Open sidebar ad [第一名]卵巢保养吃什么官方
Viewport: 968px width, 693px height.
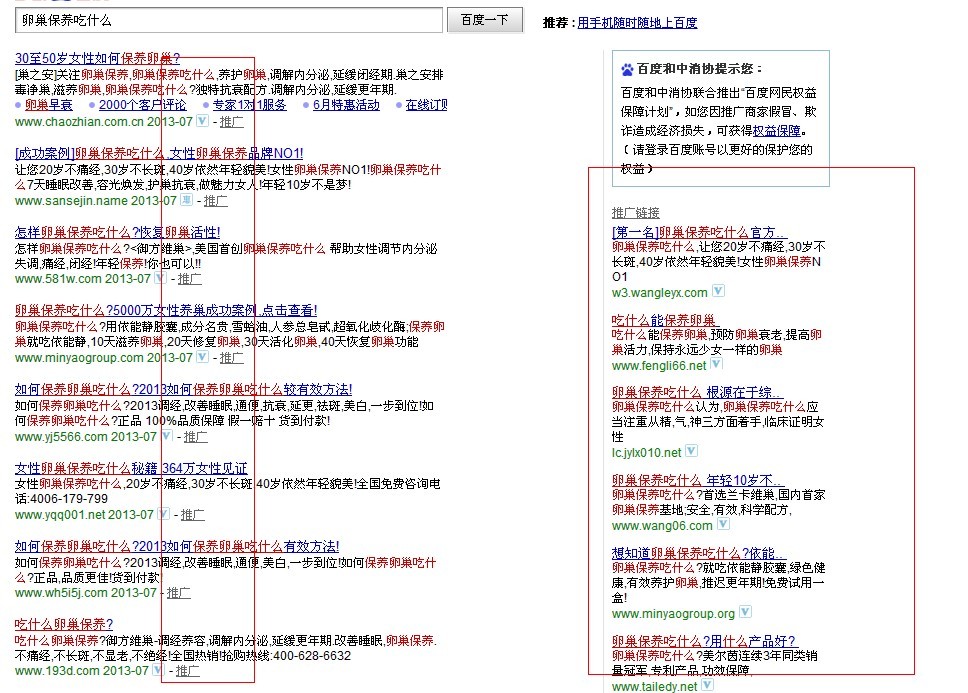coord(699,233)
